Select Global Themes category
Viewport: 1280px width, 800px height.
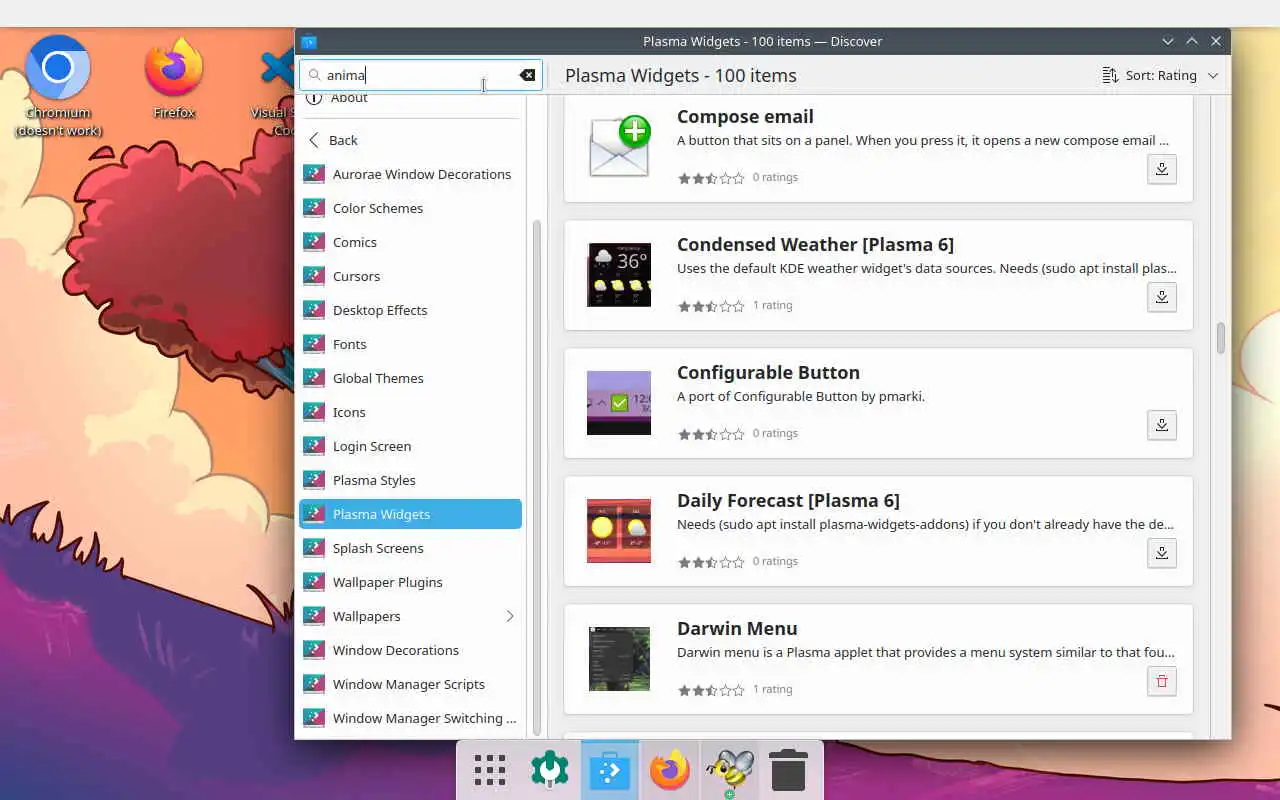(x=410, y=378)
